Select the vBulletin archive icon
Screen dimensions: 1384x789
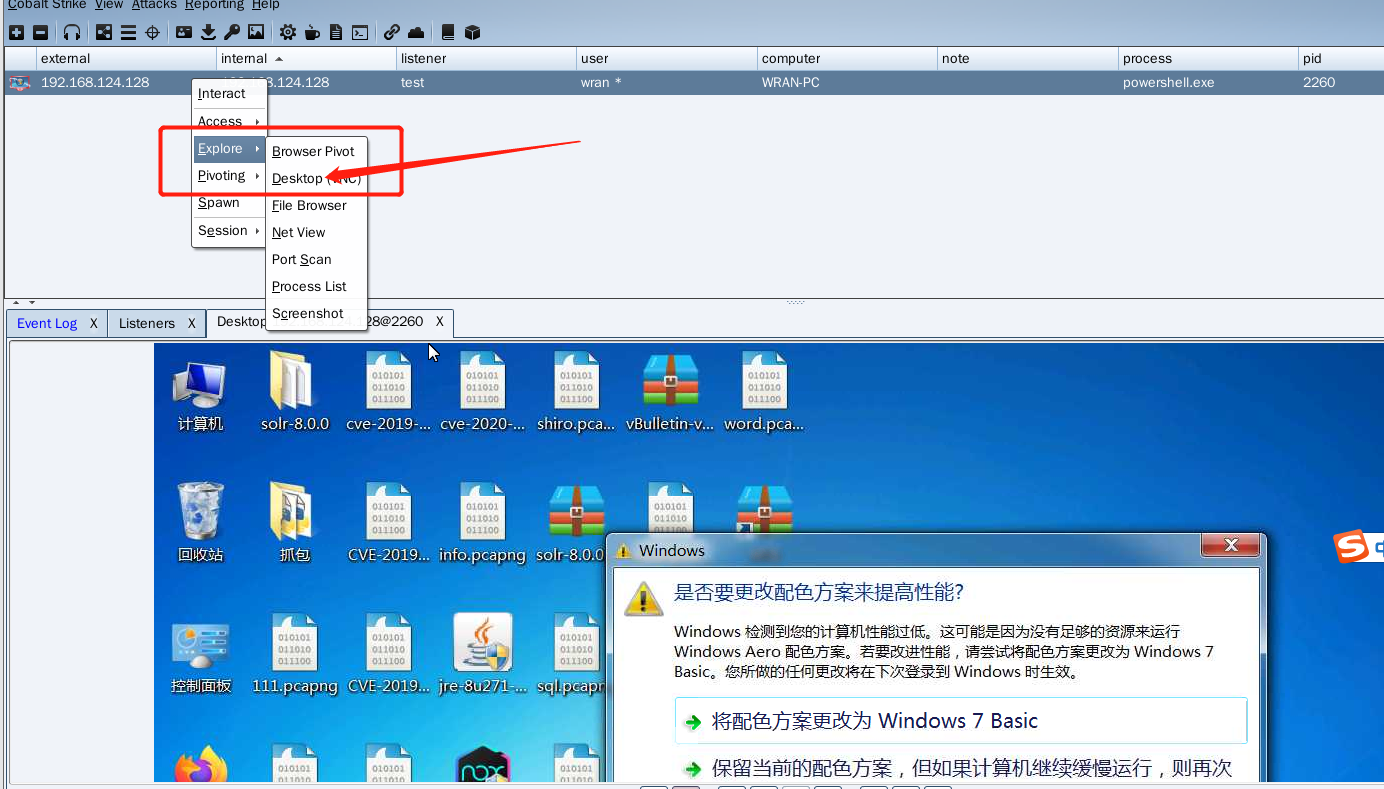tap(670, 392)
